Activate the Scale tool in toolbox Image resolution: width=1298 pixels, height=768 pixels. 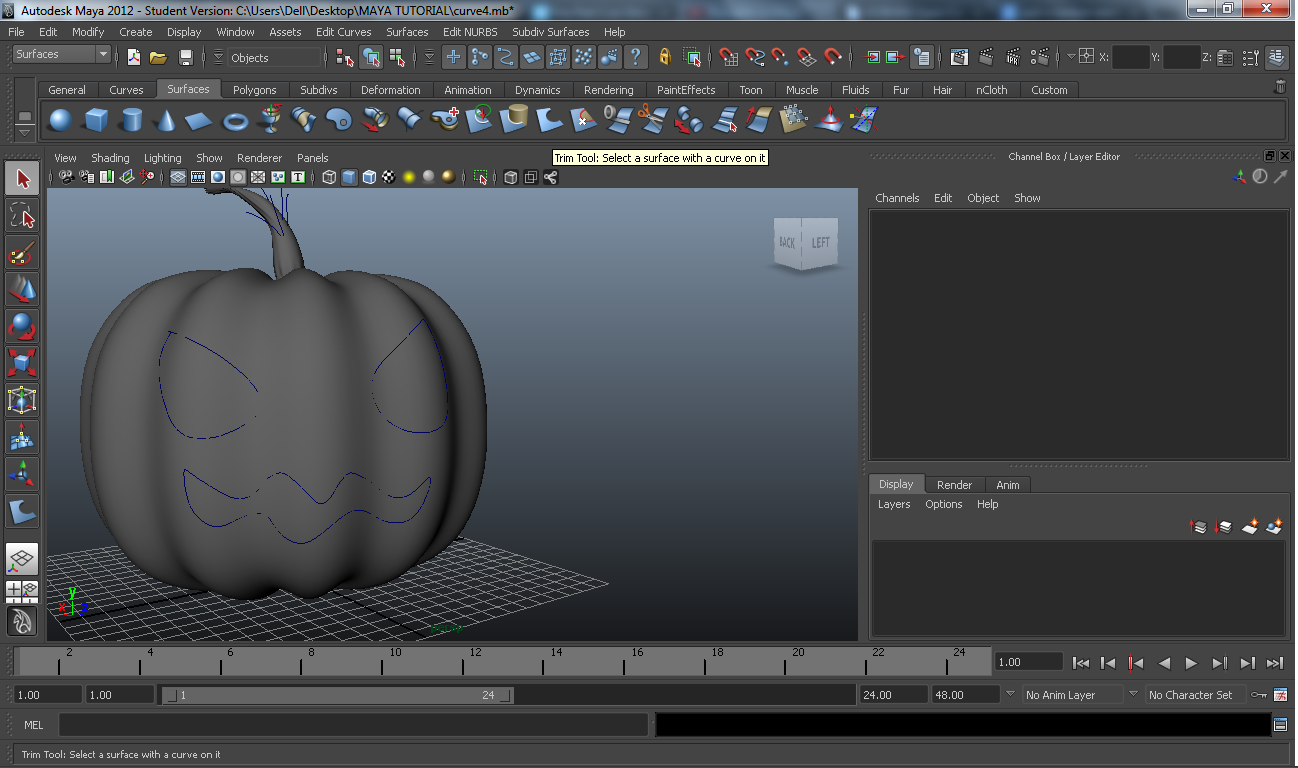(x=22, y=363)
